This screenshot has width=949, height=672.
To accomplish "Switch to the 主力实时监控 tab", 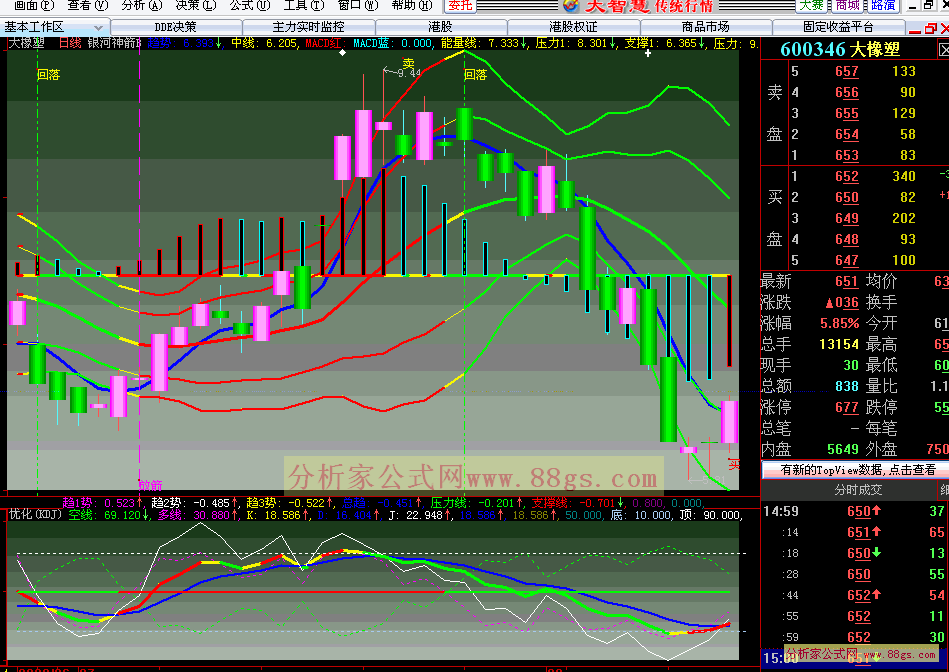I will 308,27.
